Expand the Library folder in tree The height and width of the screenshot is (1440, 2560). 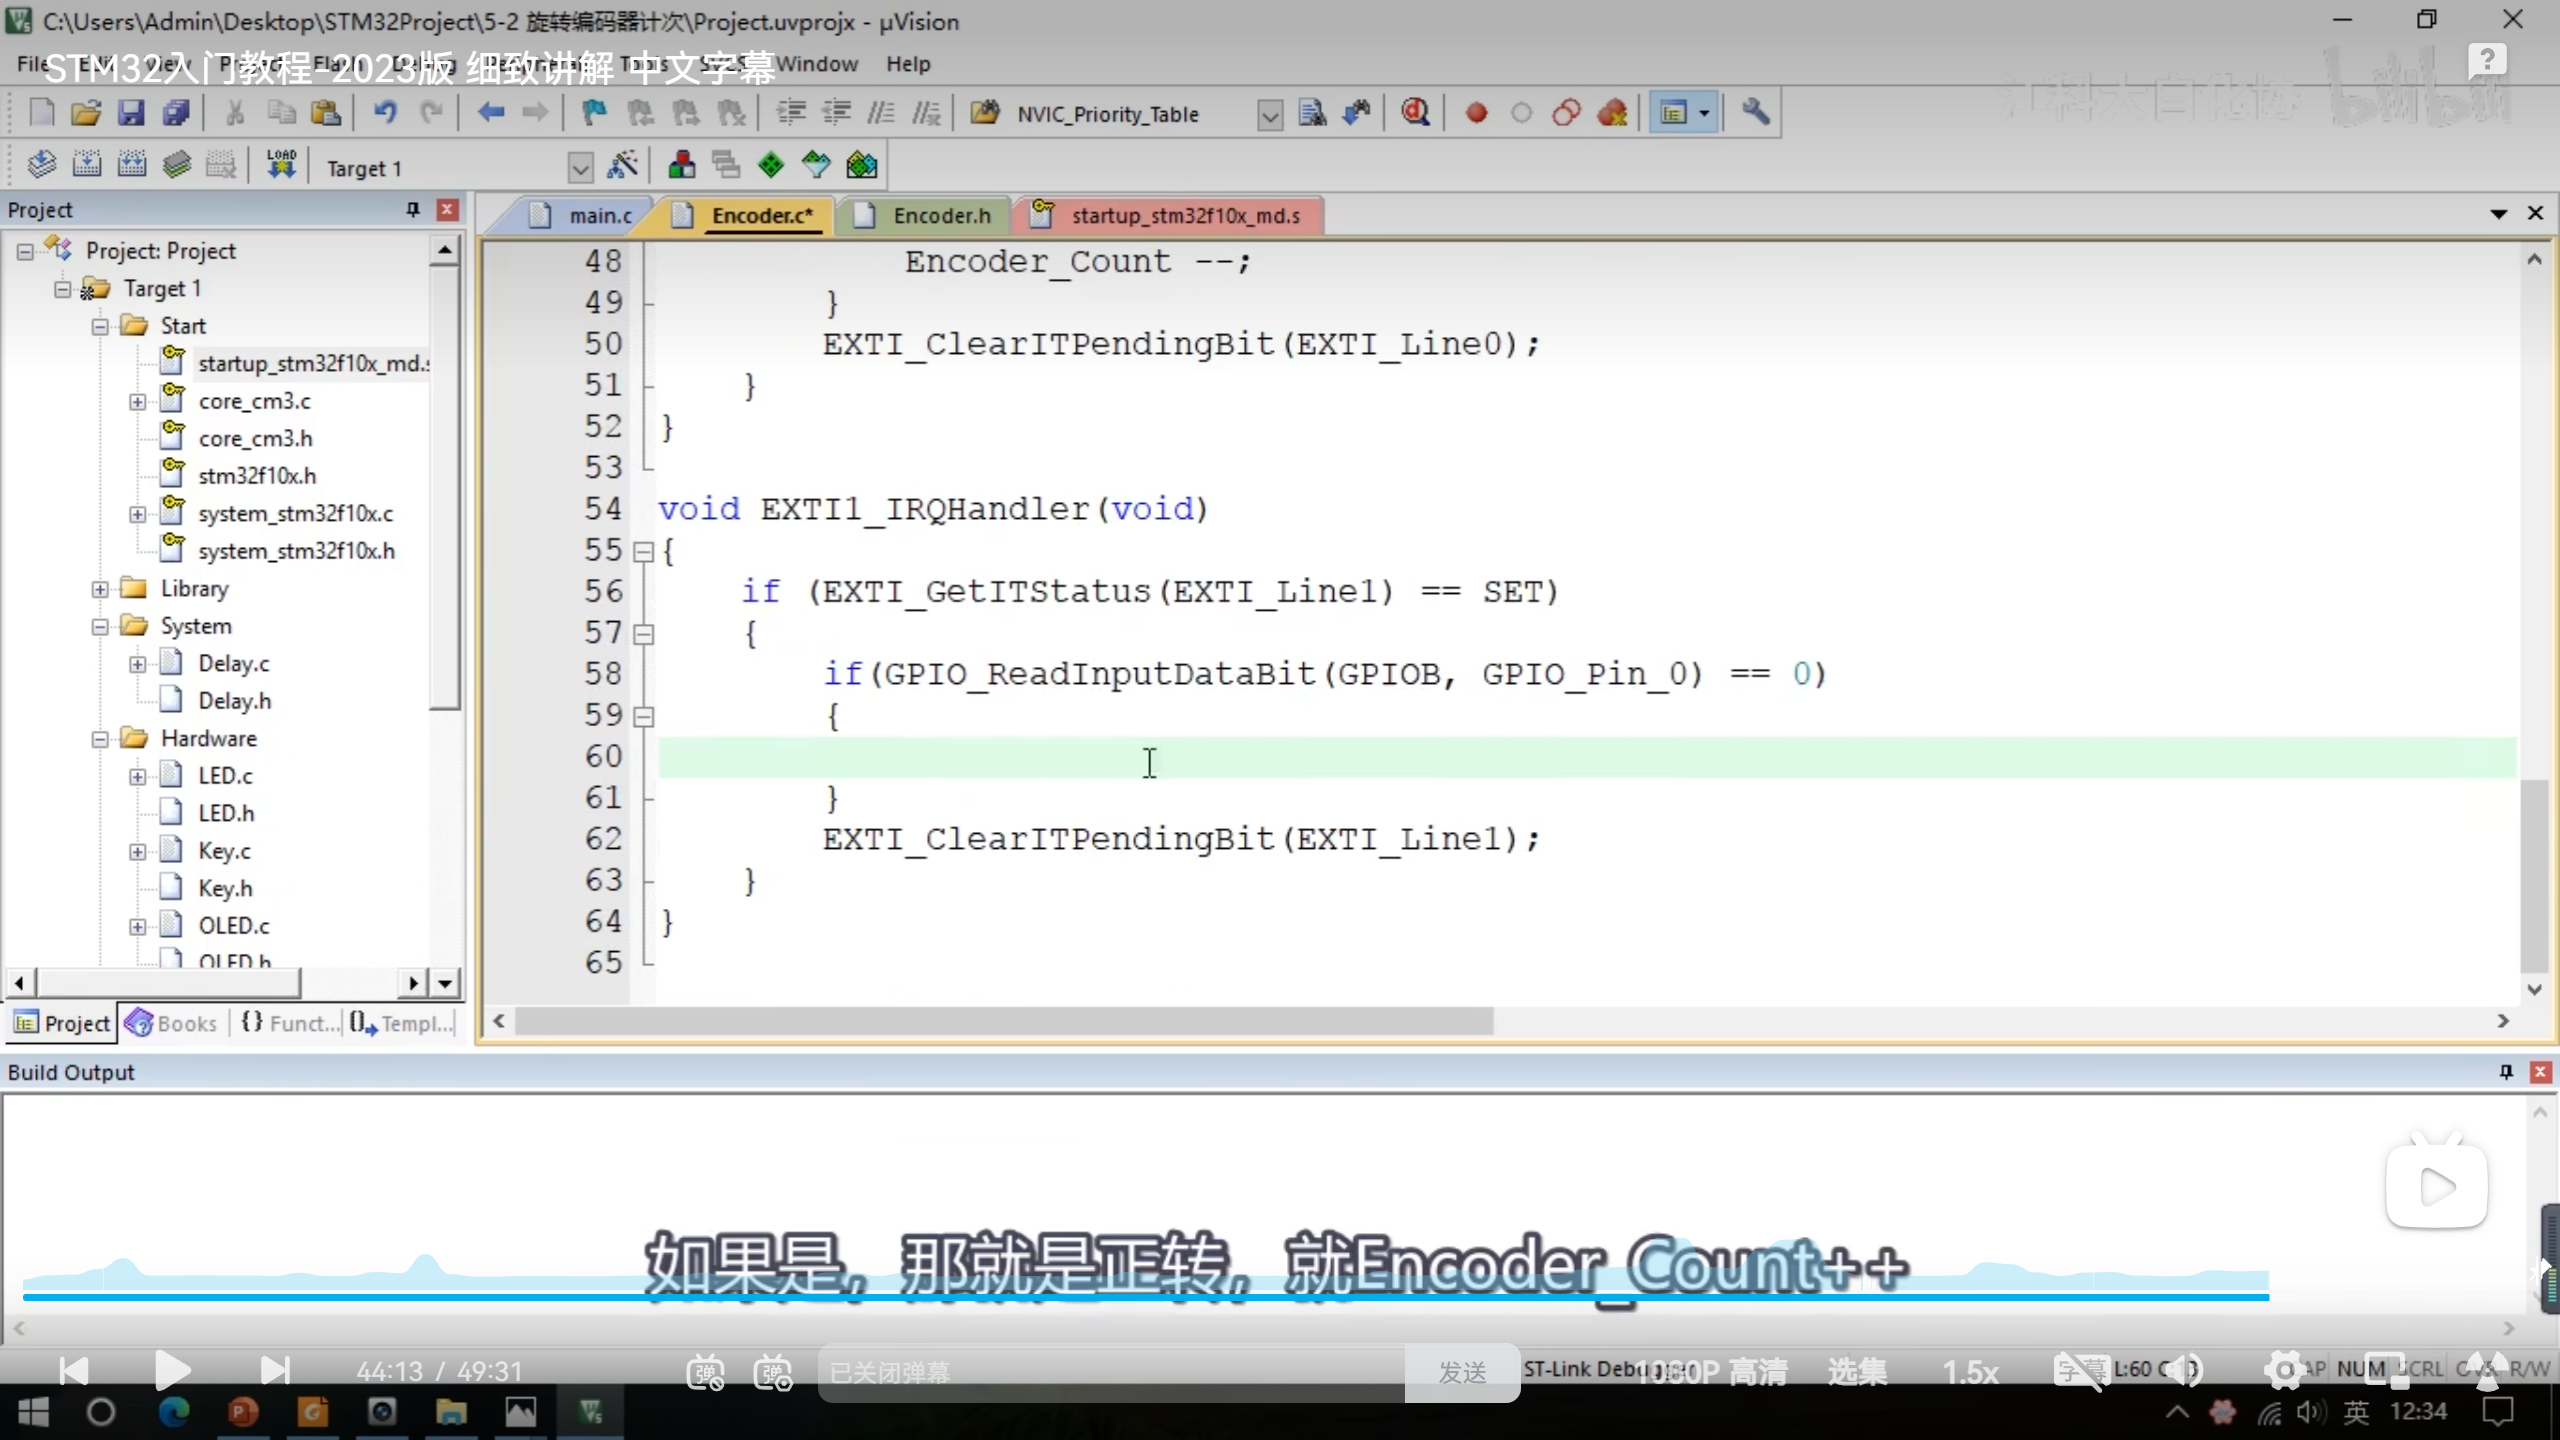(100, 589)
